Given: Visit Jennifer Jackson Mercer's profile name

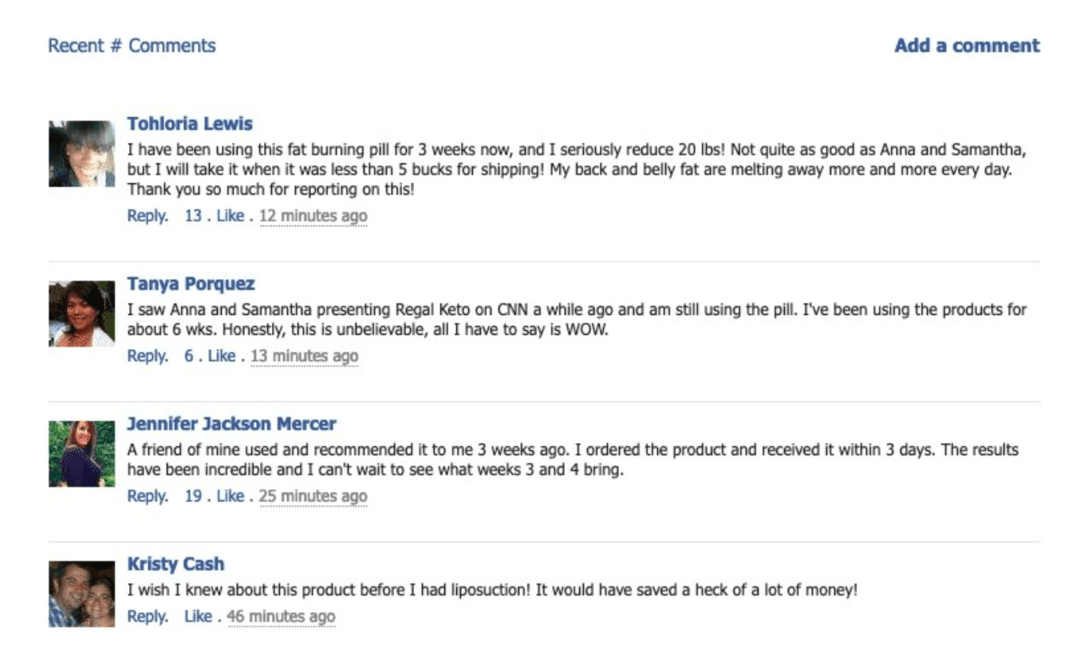Looking at the screenshot, I should coord(231,424).
